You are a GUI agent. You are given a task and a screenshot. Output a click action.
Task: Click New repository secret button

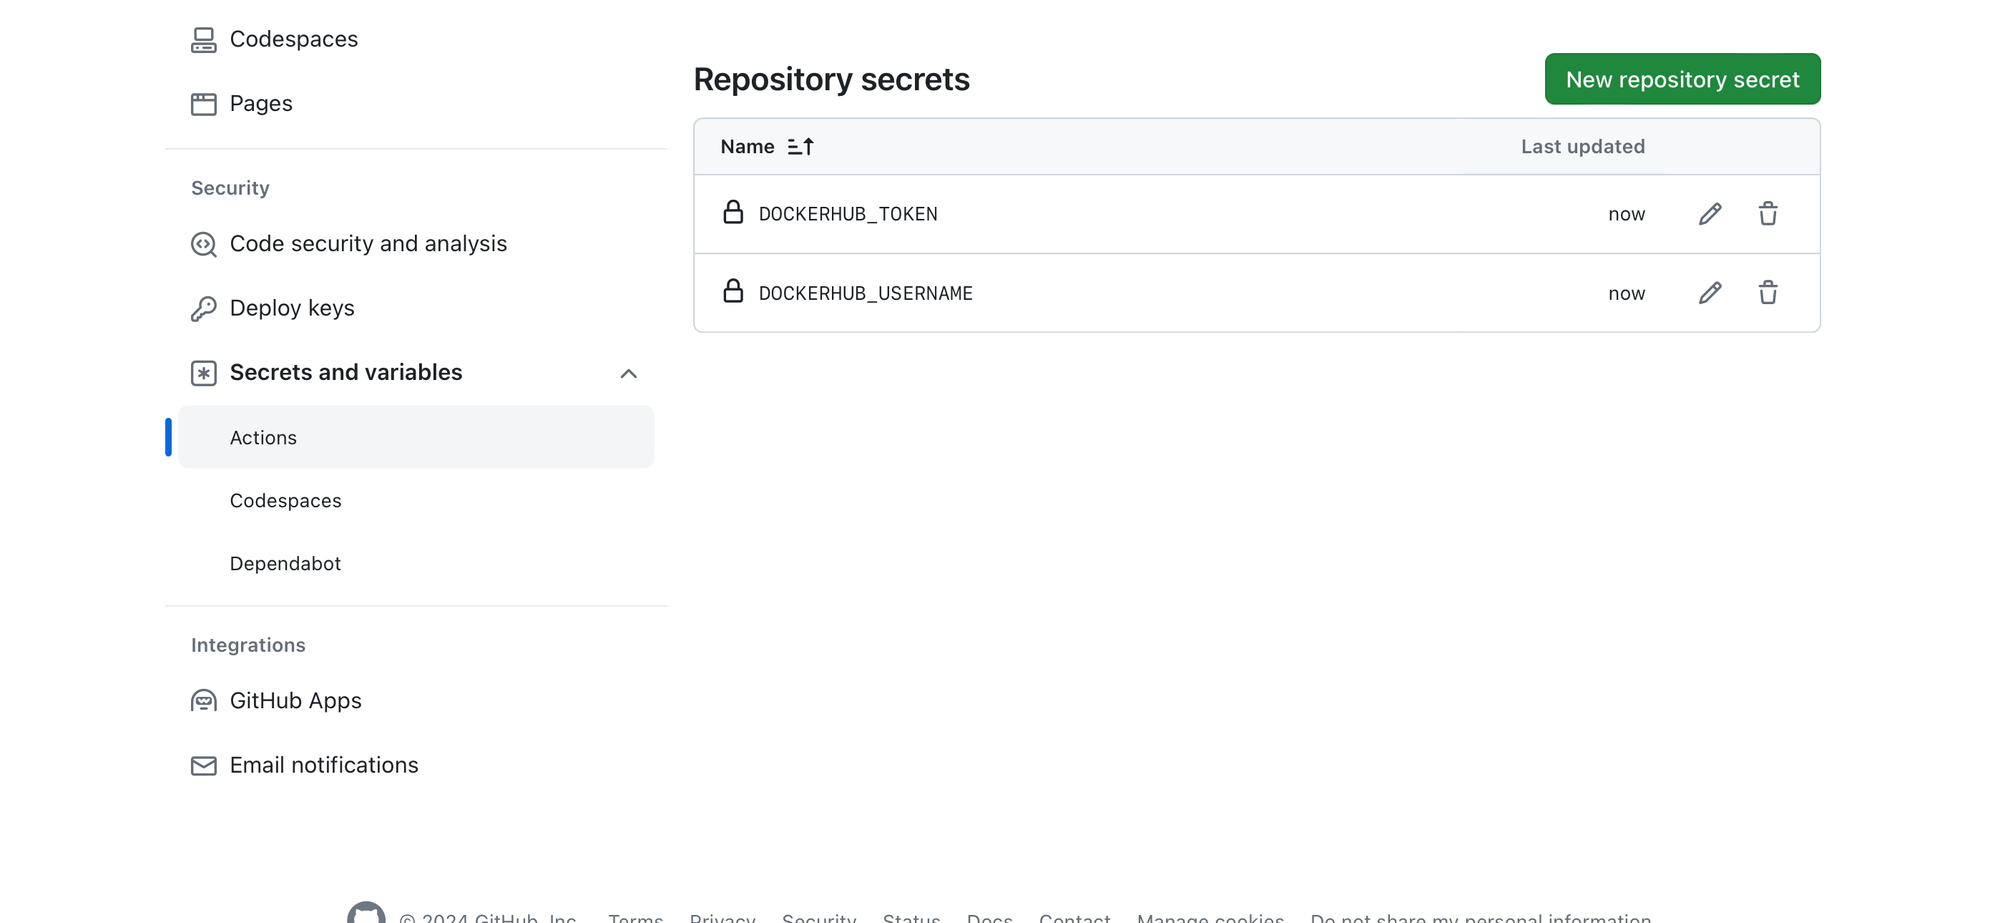(x=1682, y=79)
